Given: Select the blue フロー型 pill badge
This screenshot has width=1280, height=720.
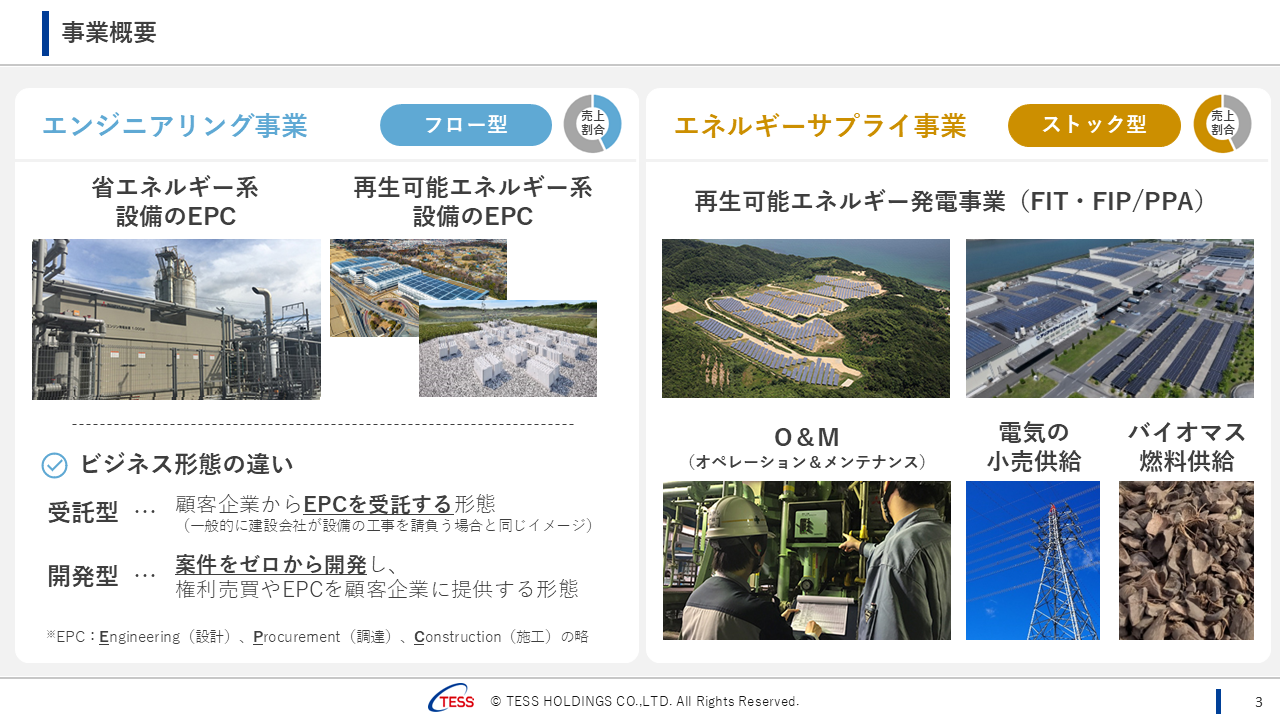Looking at the screenshot, I should [465, 125].
